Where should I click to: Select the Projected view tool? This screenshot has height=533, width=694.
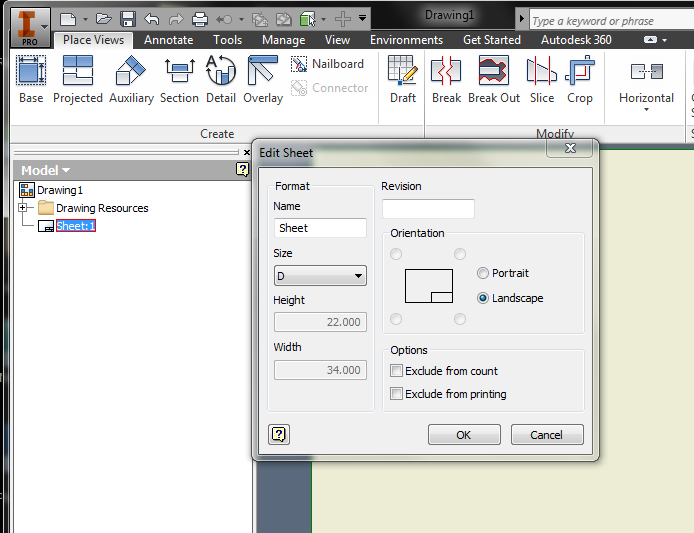click(x=77, y=80)
